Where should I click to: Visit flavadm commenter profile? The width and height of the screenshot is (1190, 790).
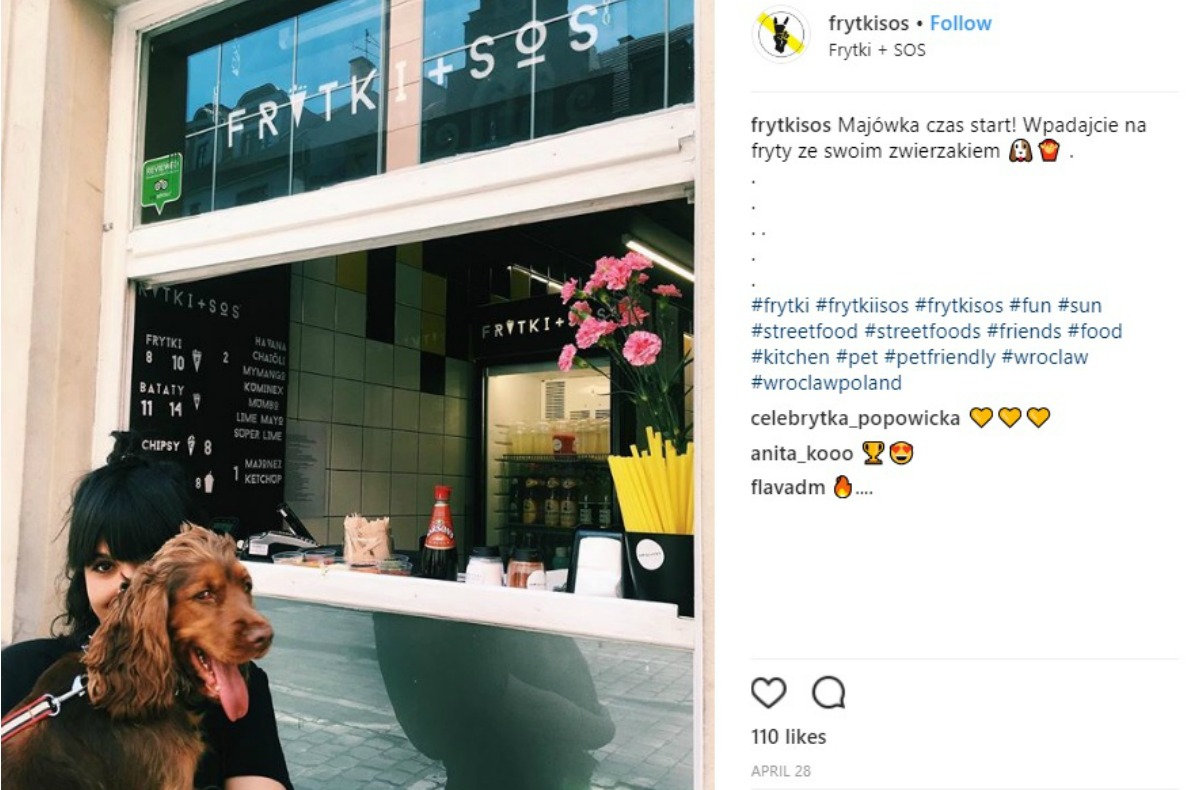[788, 487]
